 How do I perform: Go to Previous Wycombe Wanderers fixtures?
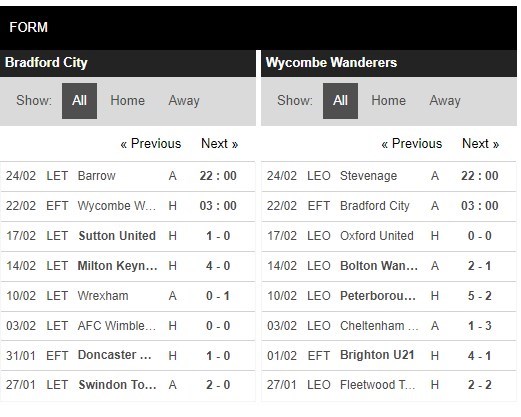pyautogui.click(x=412, y=144)
